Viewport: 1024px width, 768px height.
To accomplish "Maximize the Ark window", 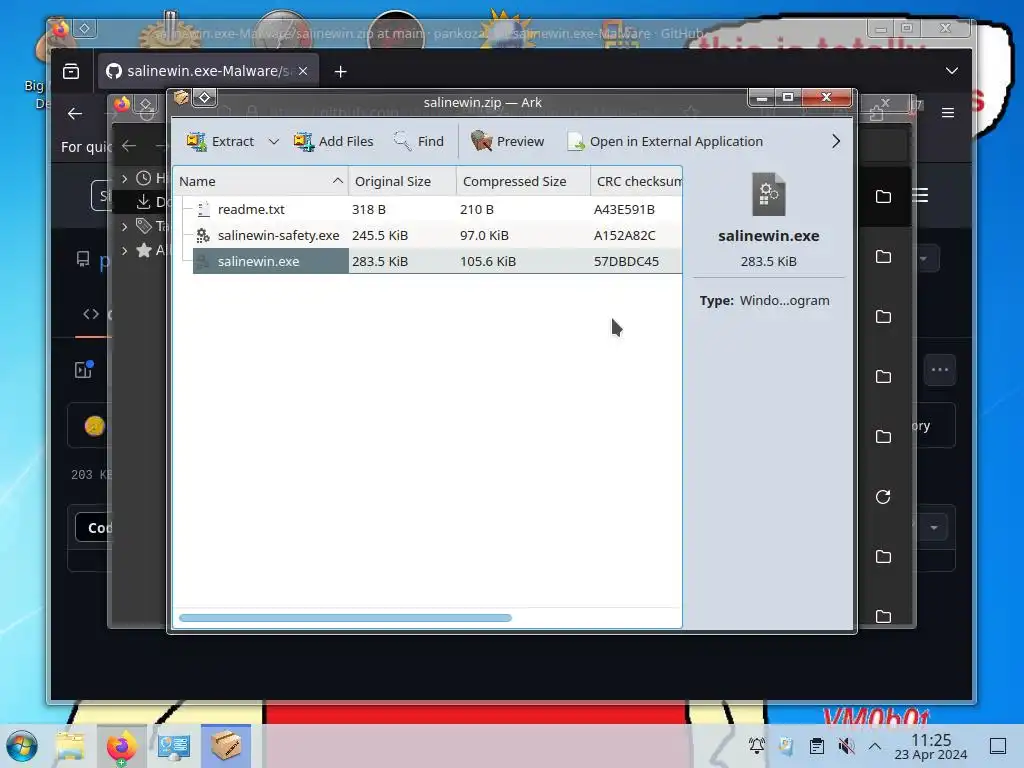I will coord(788,97).
